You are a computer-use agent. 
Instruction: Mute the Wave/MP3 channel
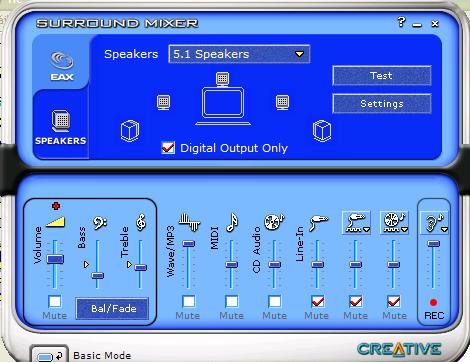point(189,302)
